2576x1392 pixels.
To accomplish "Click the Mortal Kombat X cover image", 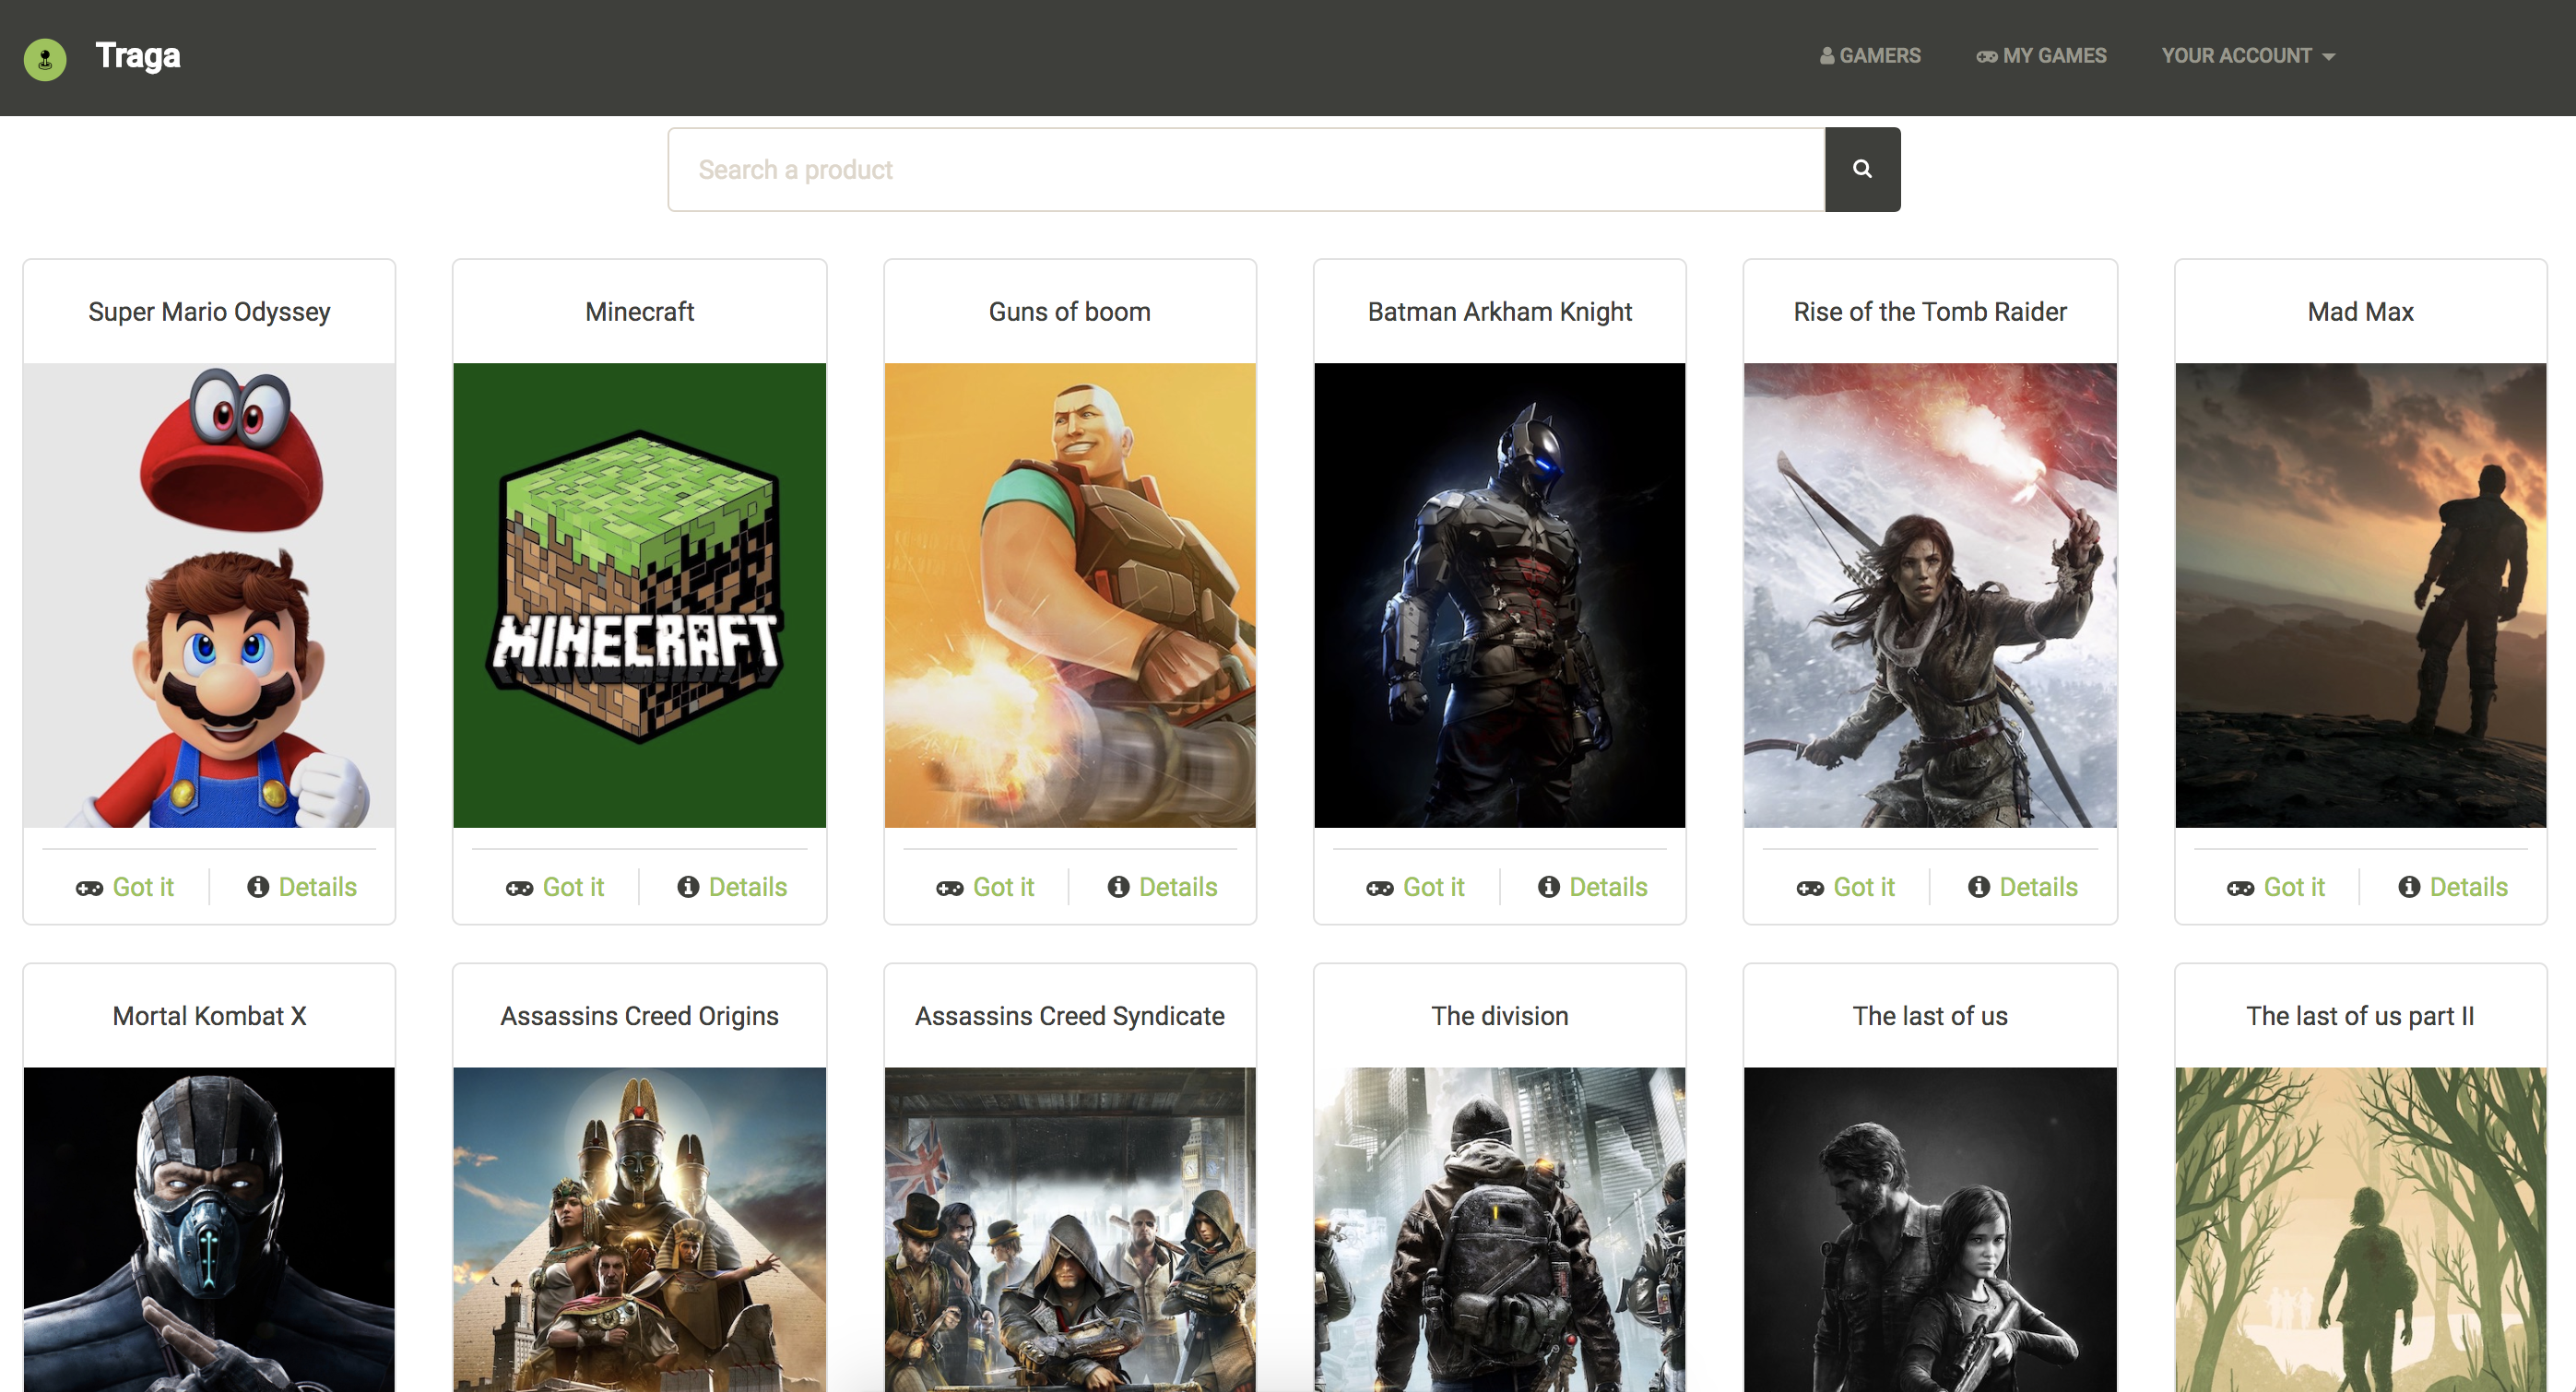I will coord(209,1228).
